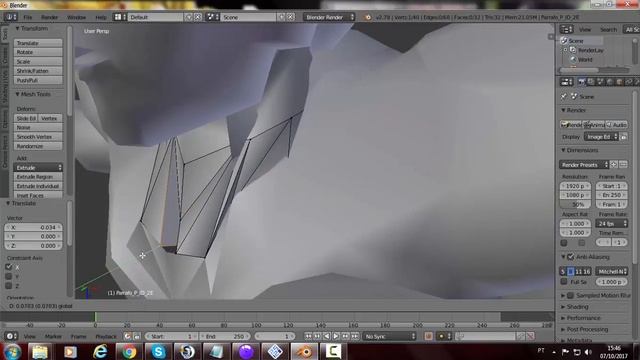This screenshot has height=360, width=640.
Task: Open the Help menu
Action: (x=100, y=17)
